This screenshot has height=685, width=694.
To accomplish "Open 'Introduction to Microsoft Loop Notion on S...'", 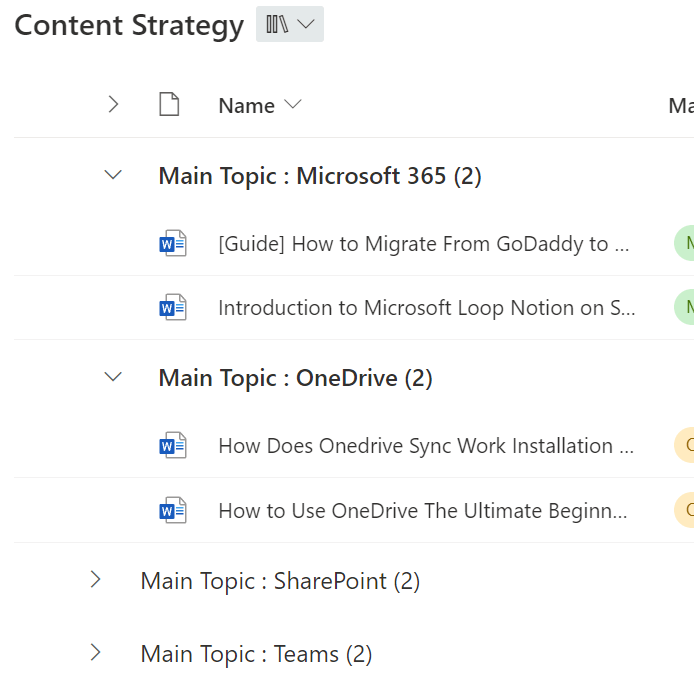I will click(427, 308).
